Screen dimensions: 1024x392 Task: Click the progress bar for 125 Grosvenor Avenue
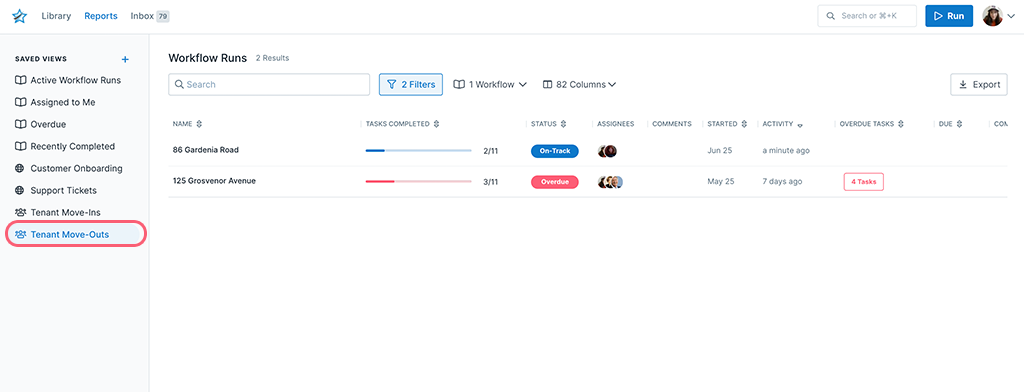tap(419, 182)
